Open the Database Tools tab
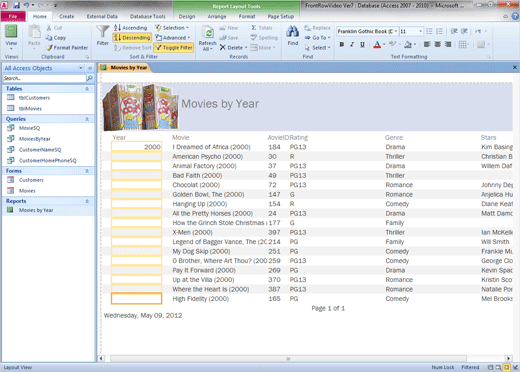Image resolution: width=520 pixels, height=372 pixels. pyautogui.click(x=147, y=16)
